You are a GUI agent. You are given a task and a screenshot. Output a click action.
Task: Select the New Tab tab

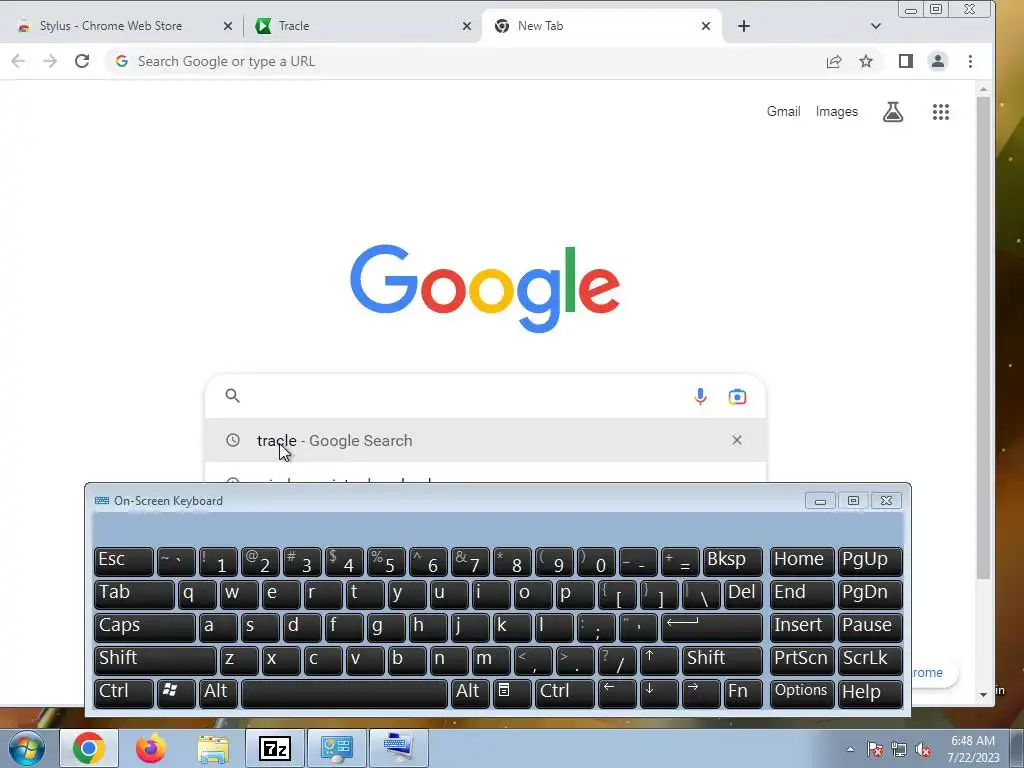(601, 26)
